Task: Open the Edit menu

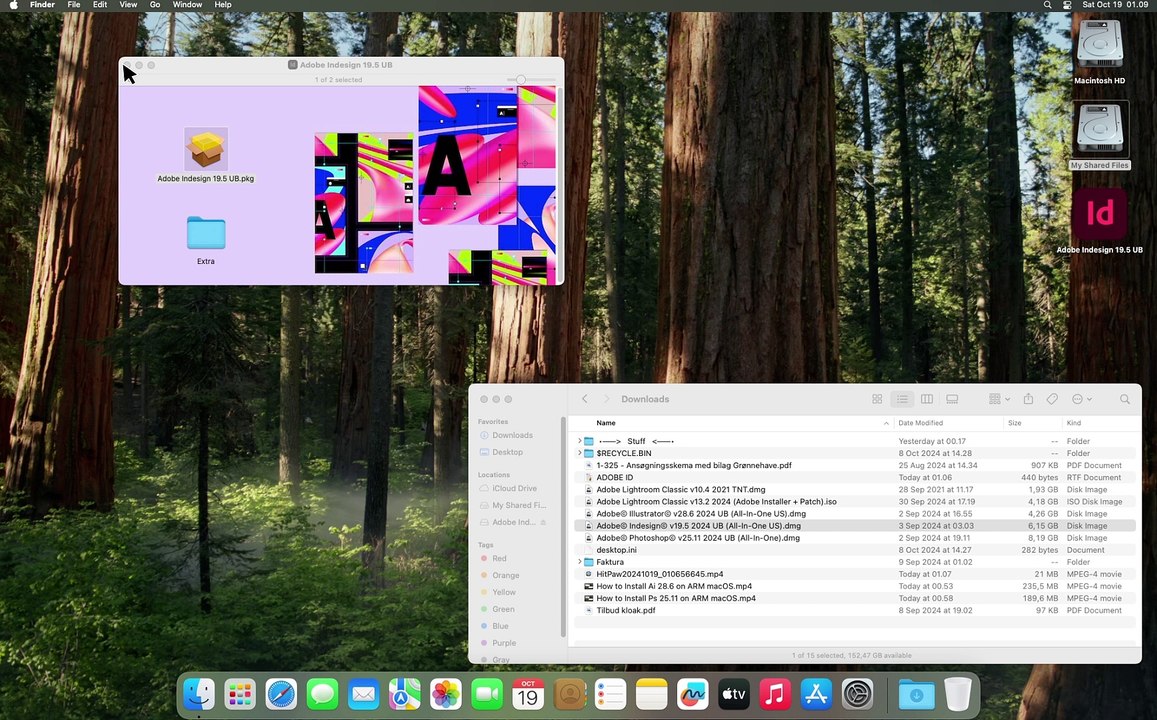Action: [x=100, y=4]
